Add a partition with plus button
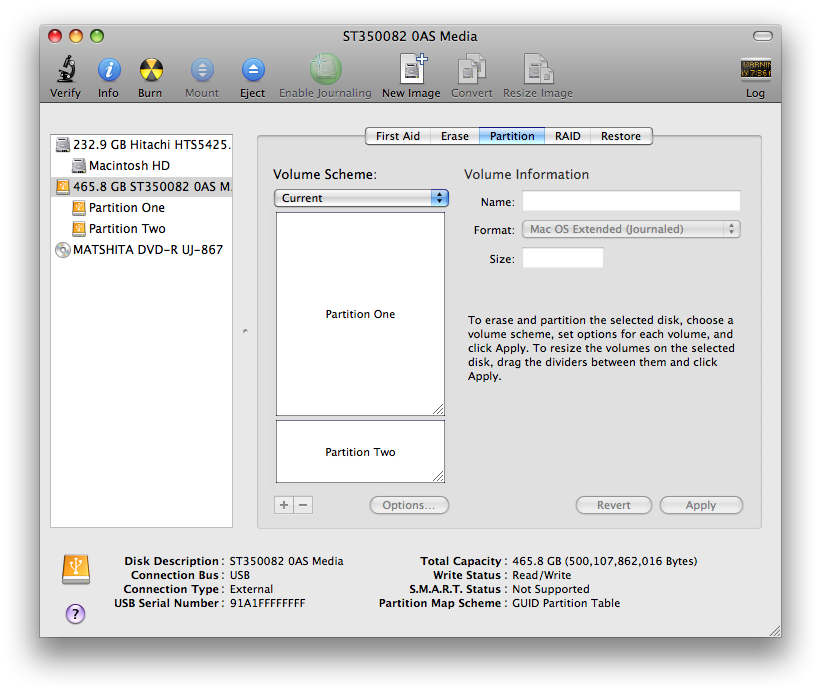Viewport: 821px width, 692px height. [x=284, y=505]
